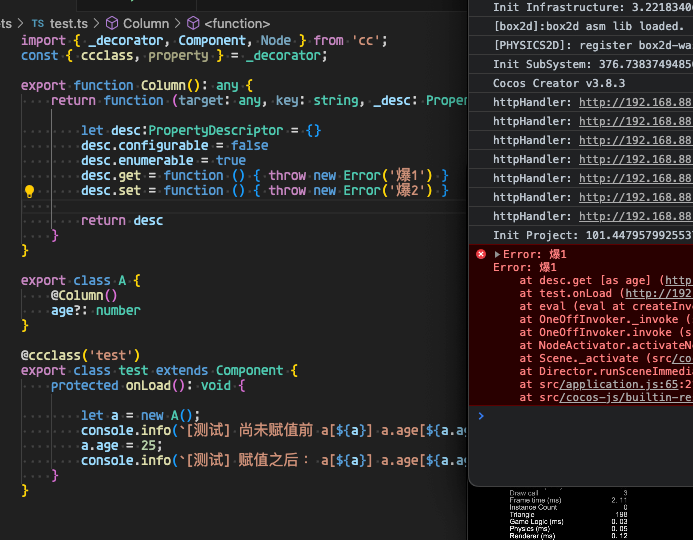The width and height of the screenshot is (693, 540).
Task: Click the '@Column()' decorator line
Action: coord(84,296)
